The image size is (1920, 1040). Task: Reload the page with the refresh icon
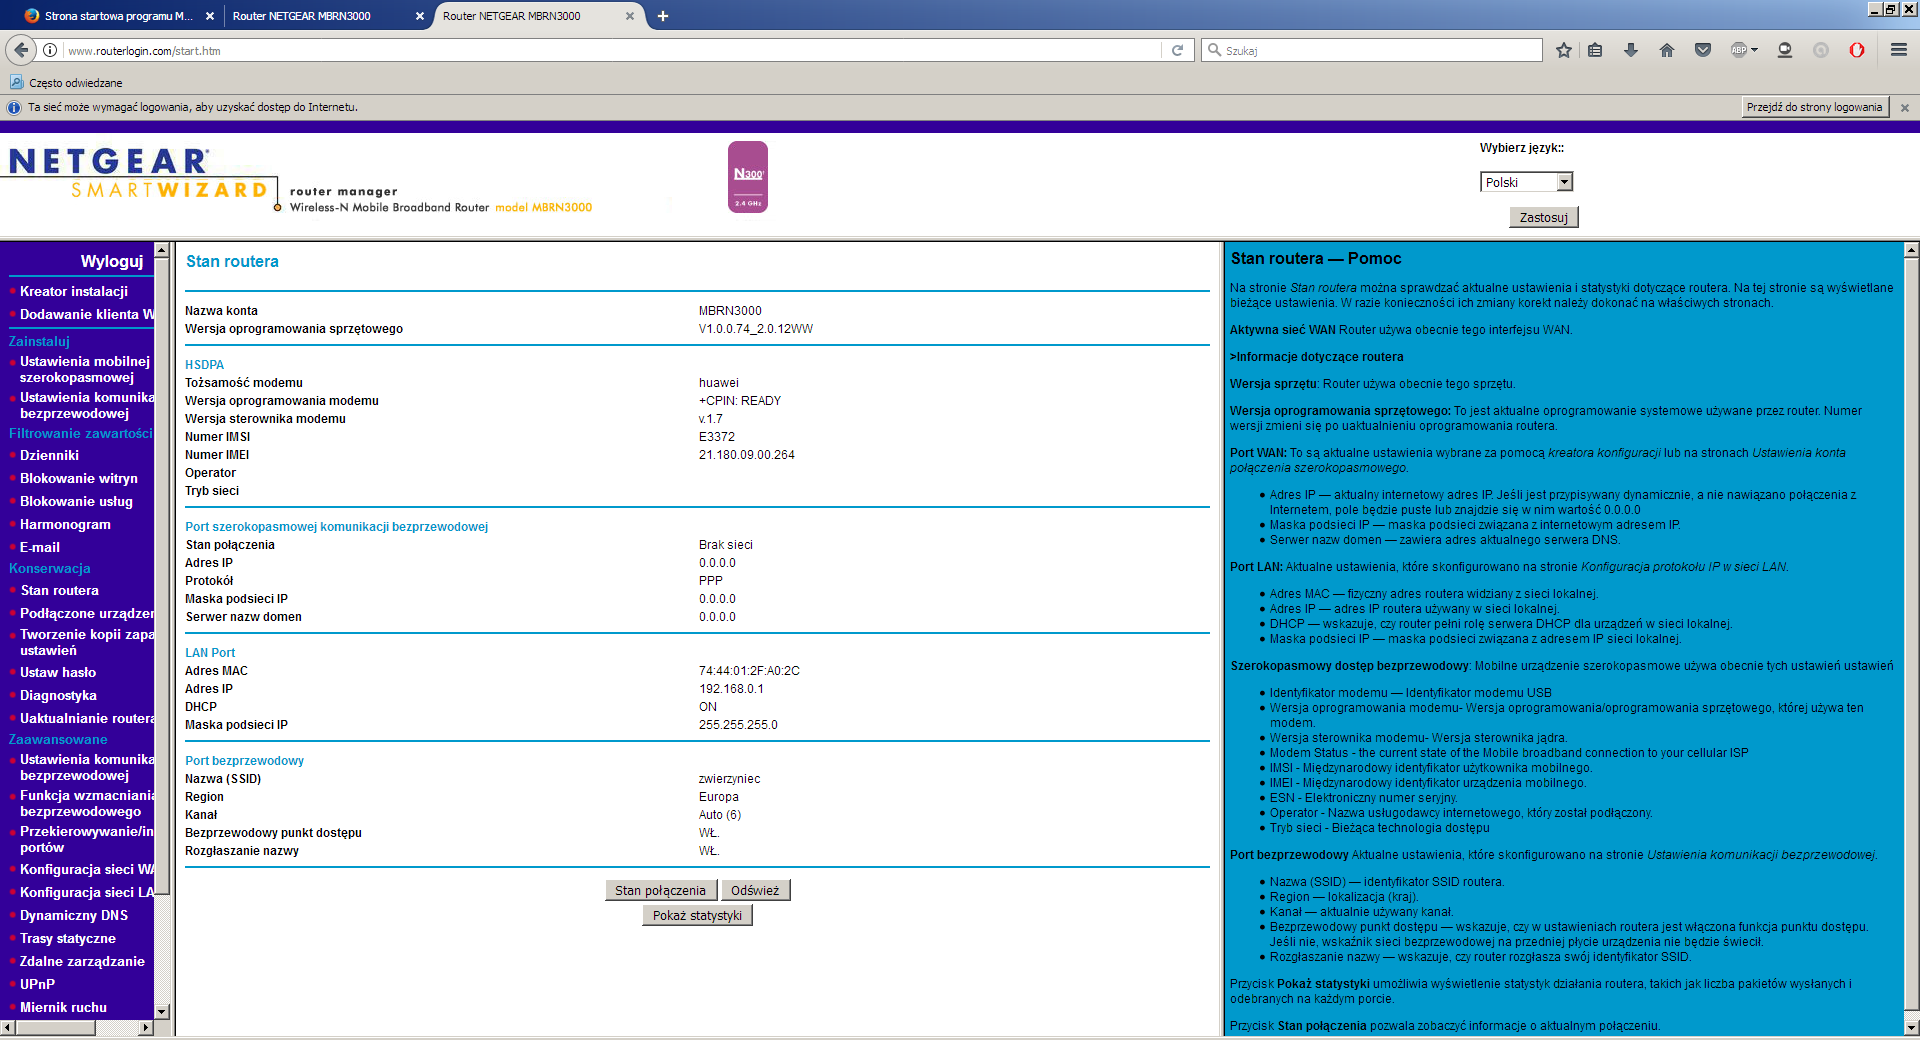1177,50
